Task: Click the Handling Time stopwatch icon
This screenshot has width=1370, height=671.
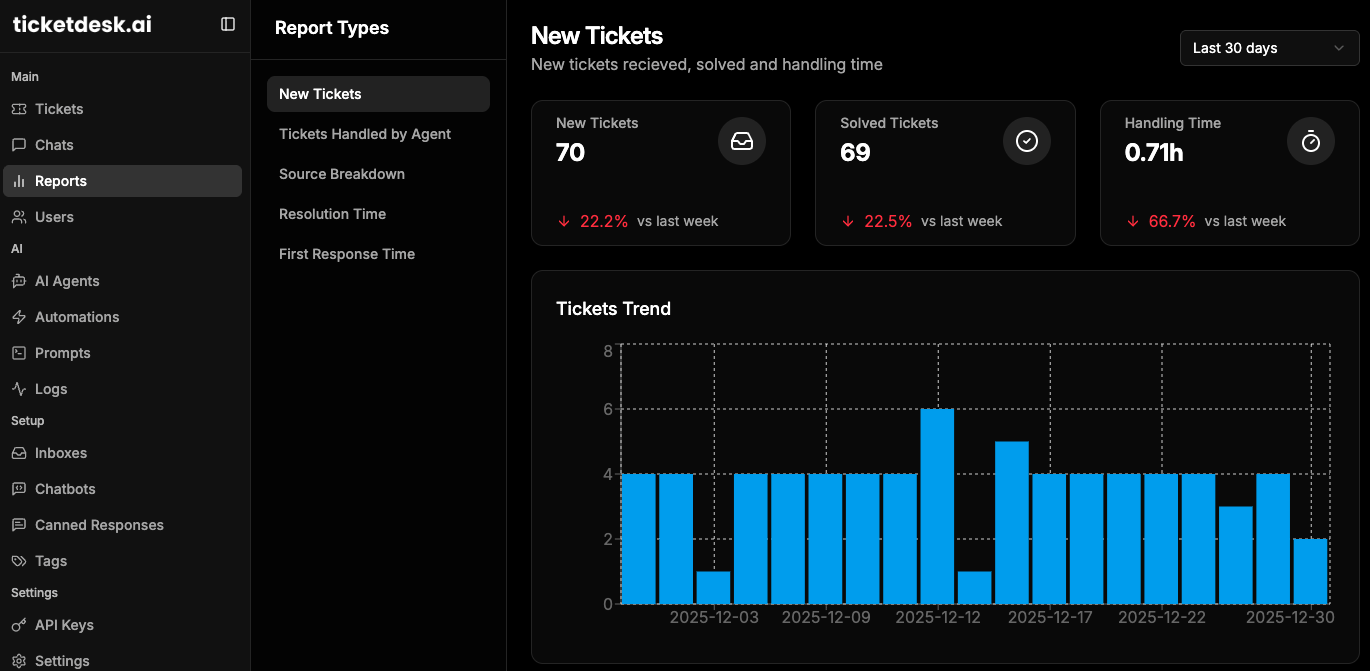Action: [1311, 142]
